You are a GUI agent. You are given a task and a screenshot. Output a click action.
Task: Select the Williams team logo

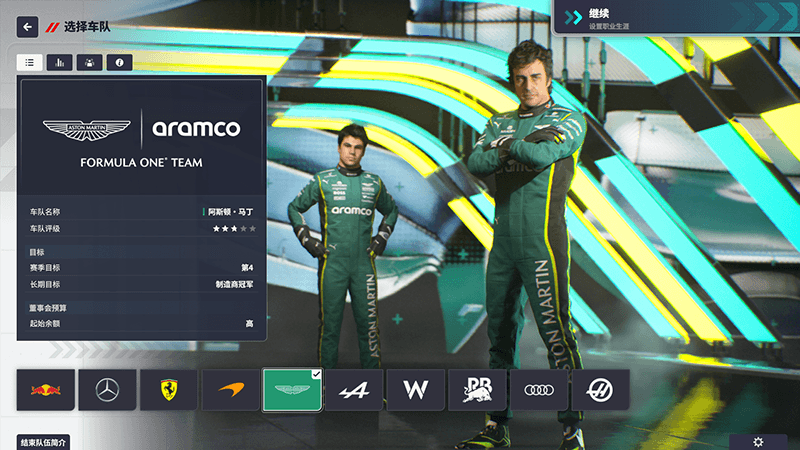pos(416,390)
